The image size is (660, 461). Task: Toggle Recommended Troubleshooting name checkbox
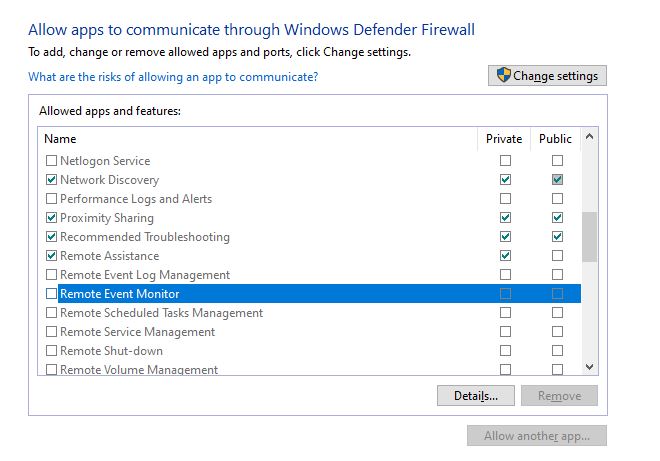[51, 237]
